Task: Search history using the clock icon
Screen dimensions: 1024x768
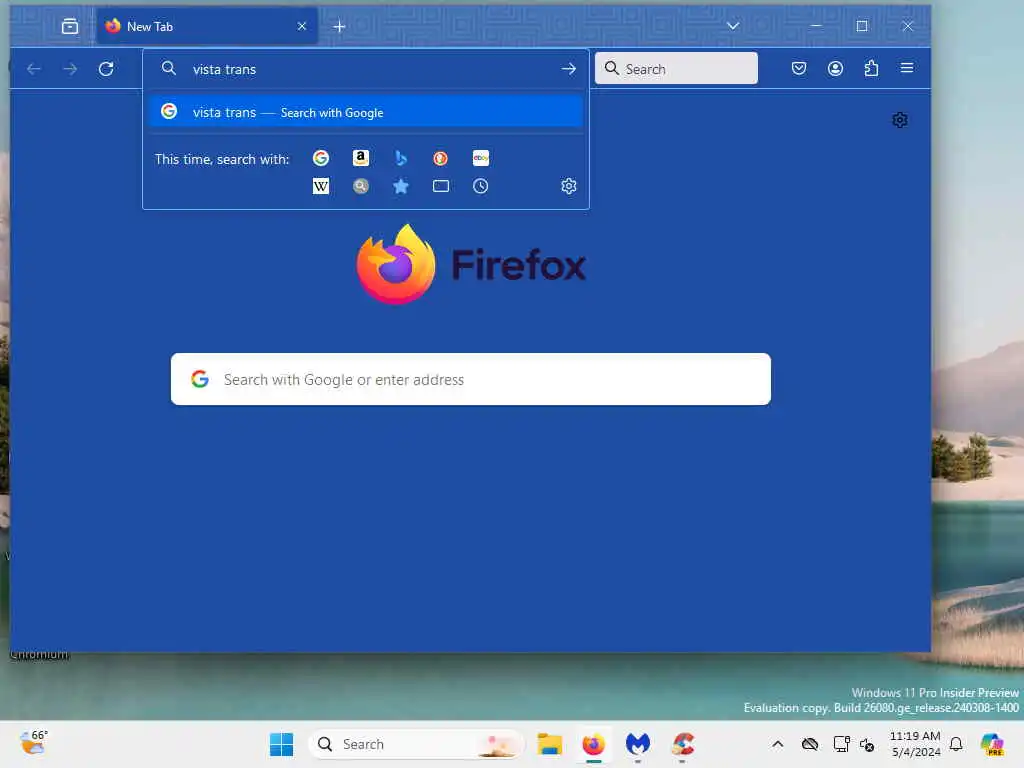Action: (481, 186)
